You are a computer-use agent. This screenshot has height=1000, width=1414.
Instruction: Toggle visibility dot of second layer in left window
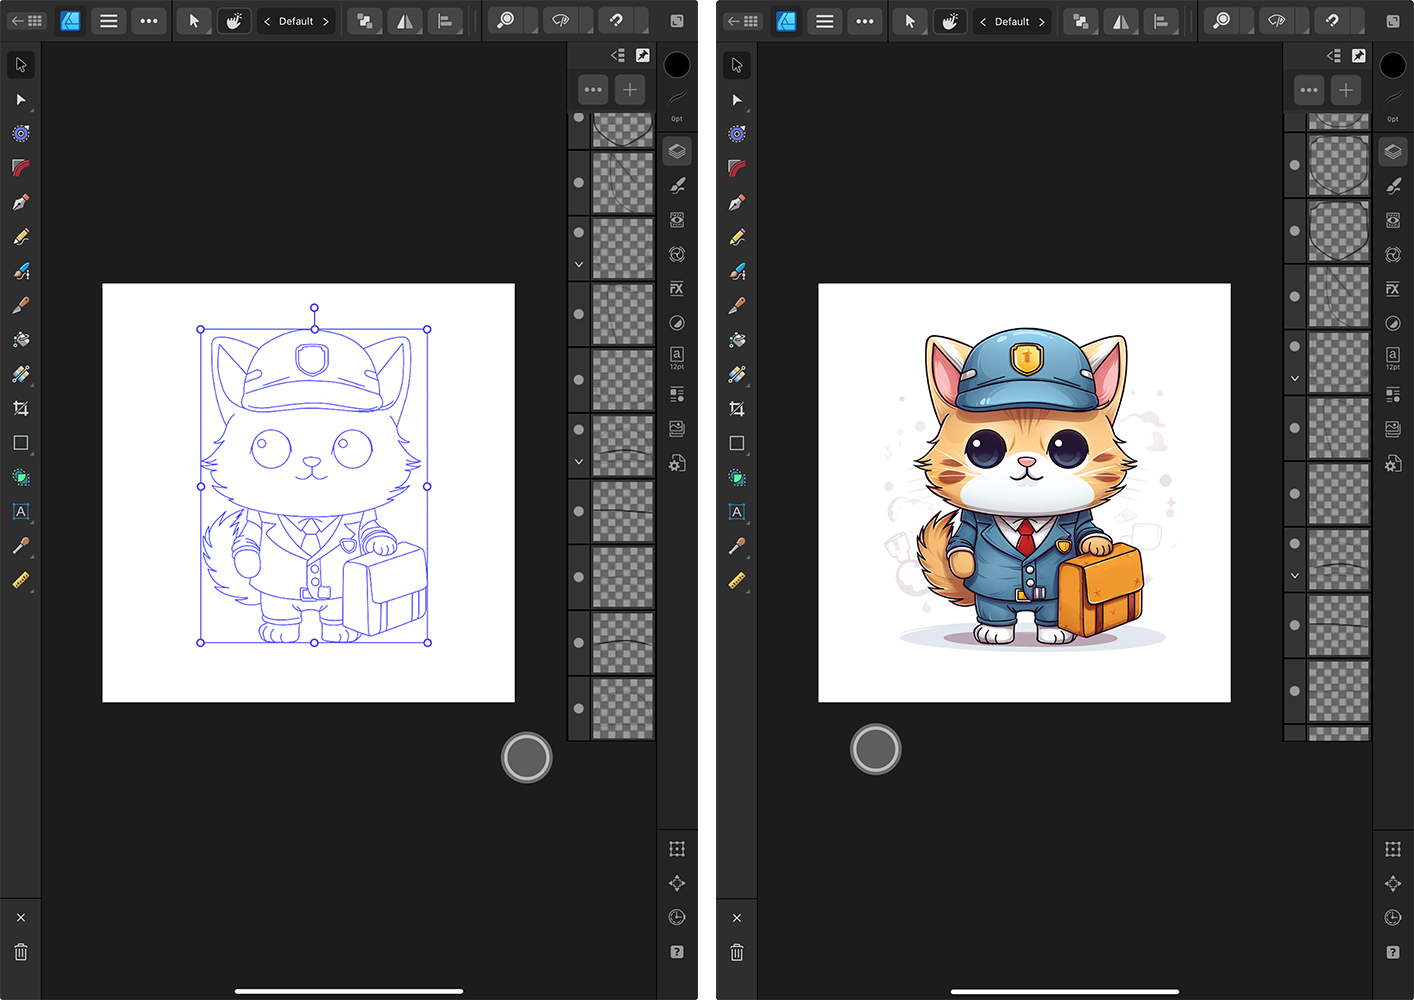(x=579, y=182)
